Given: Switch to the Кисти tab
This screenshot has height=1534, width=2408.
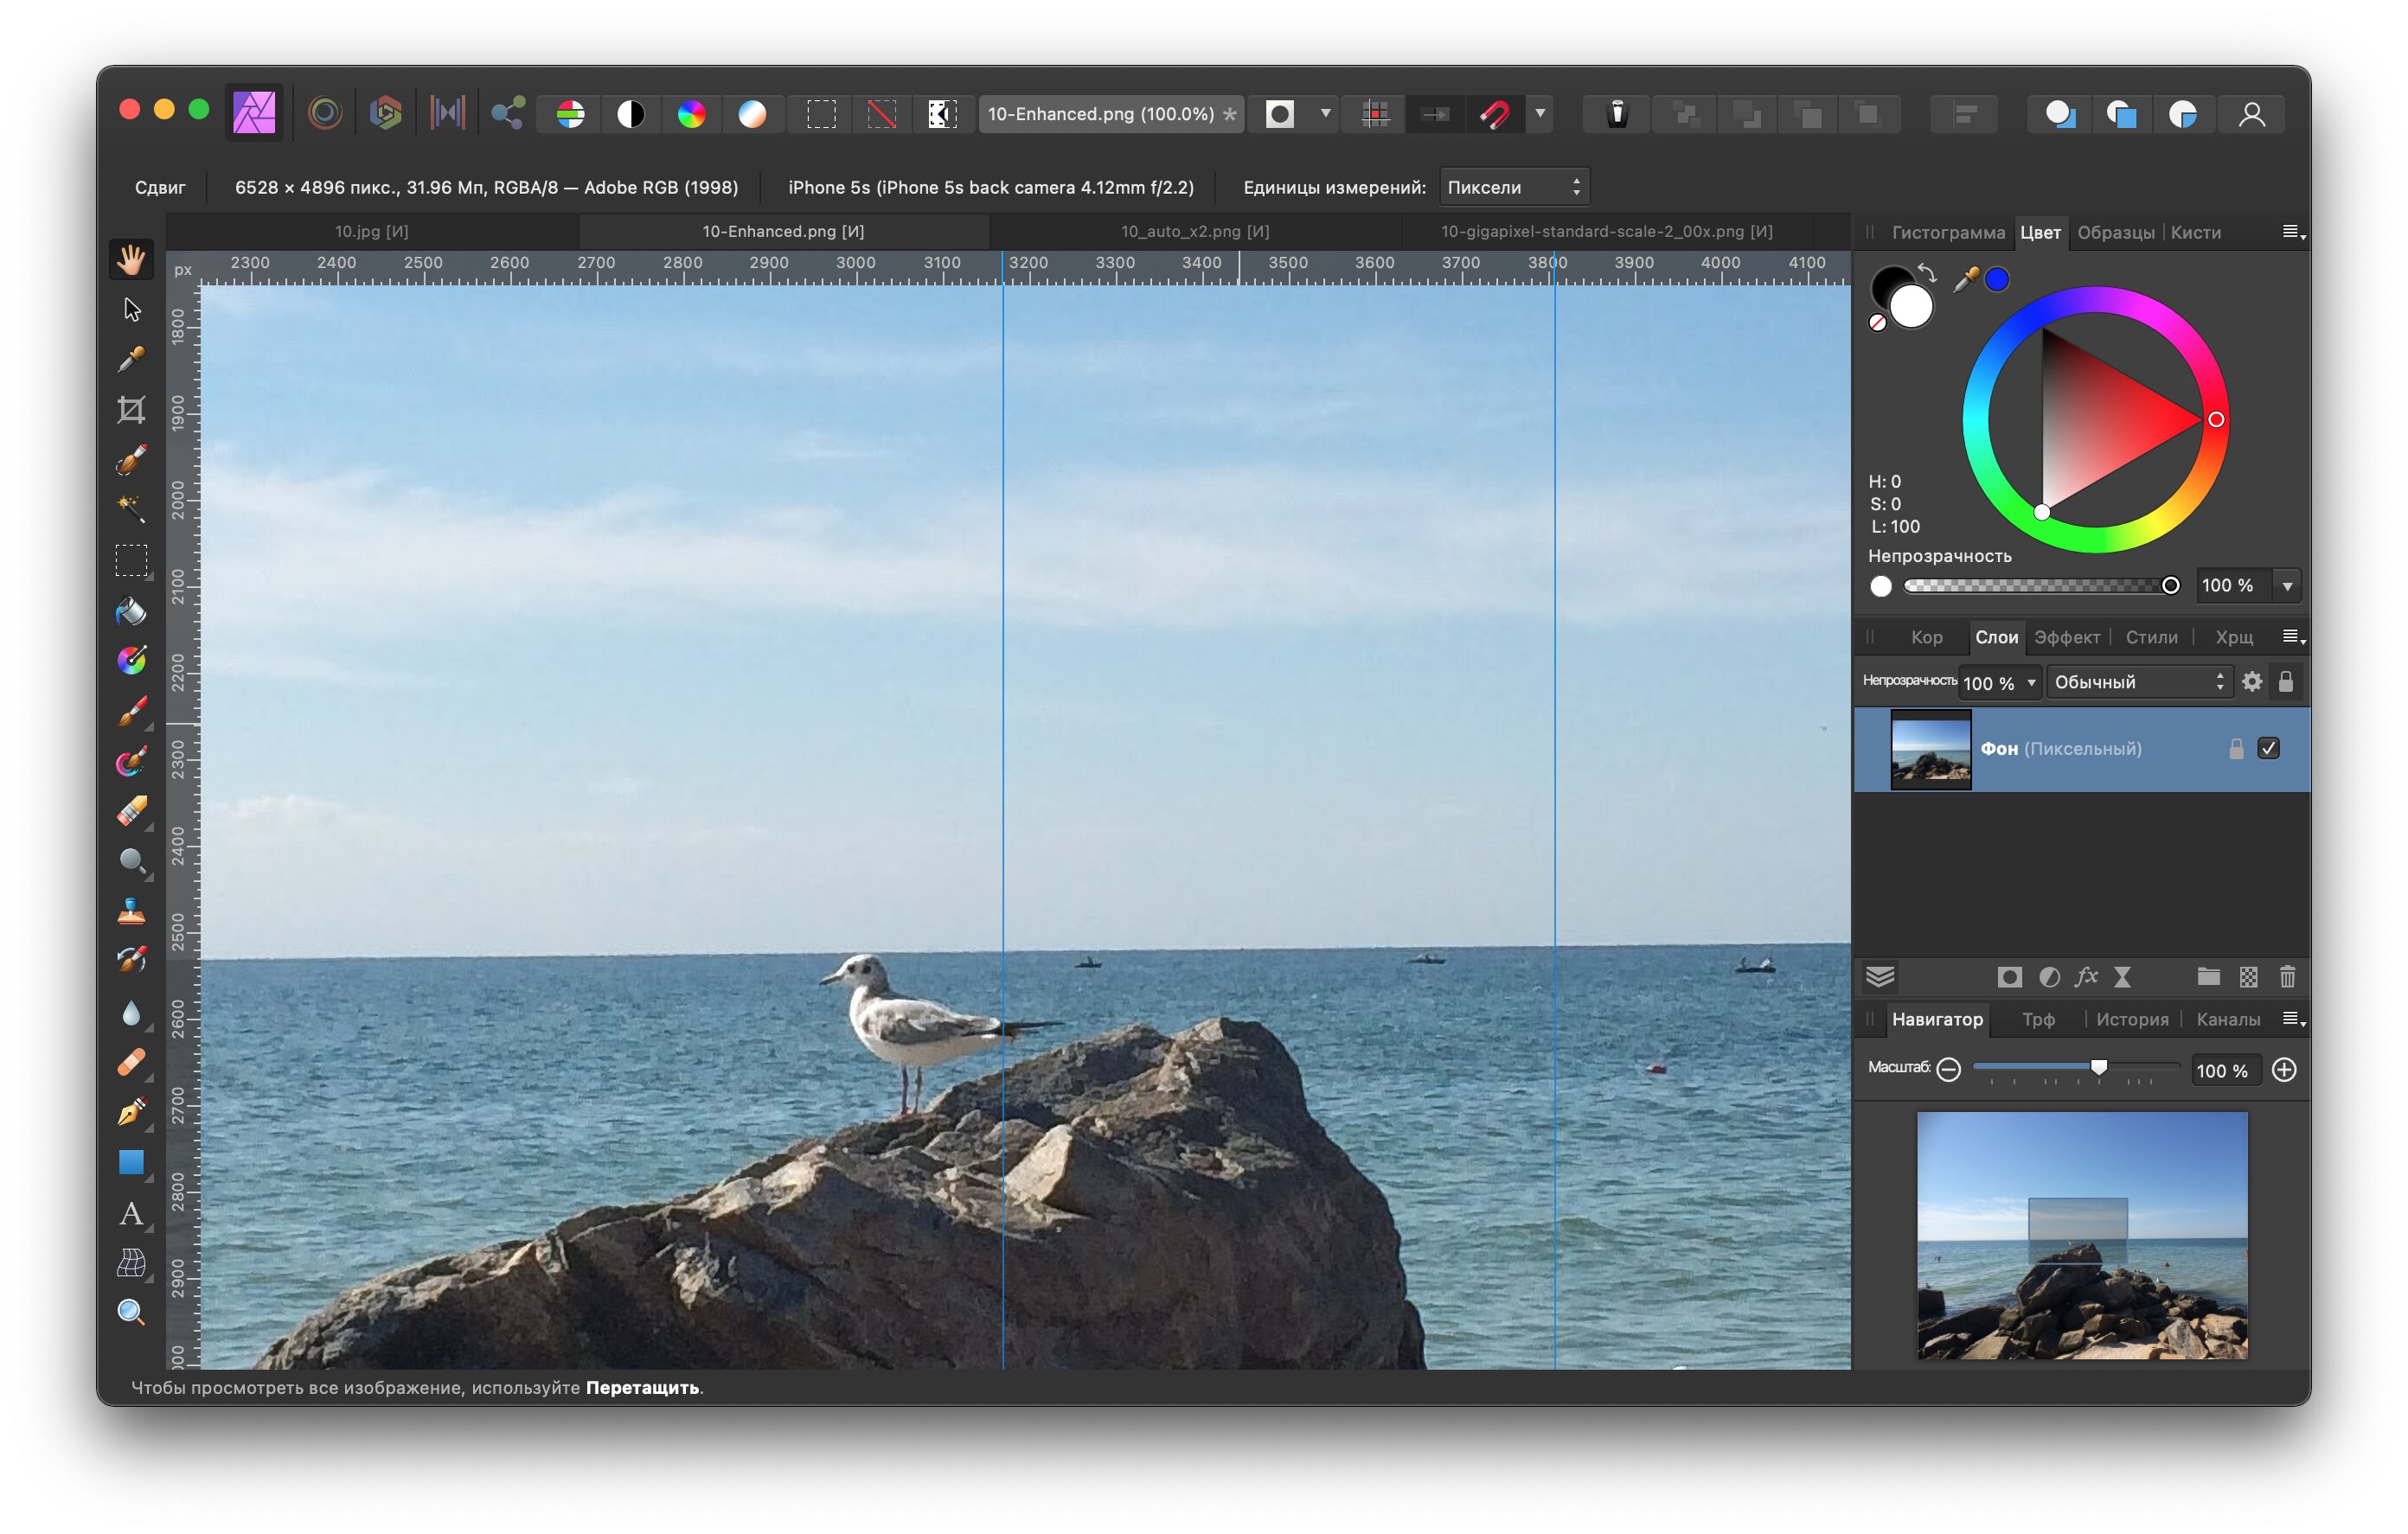Looking at the screenshot, I should point(2196,232).
